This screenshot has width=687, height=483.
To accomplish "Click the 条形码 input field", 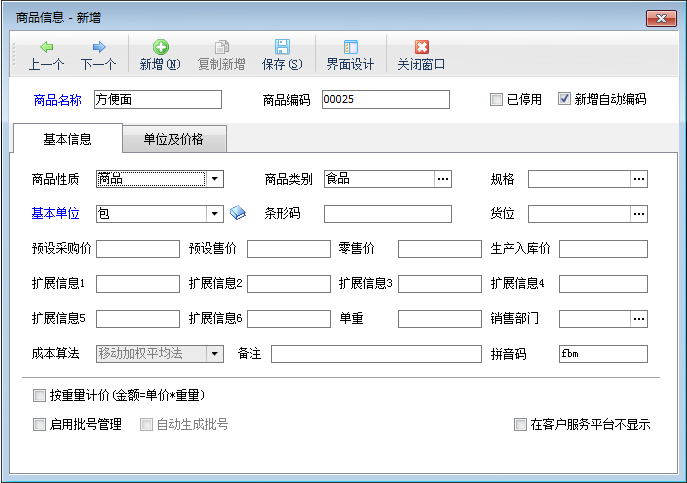I will click(387, 213).
